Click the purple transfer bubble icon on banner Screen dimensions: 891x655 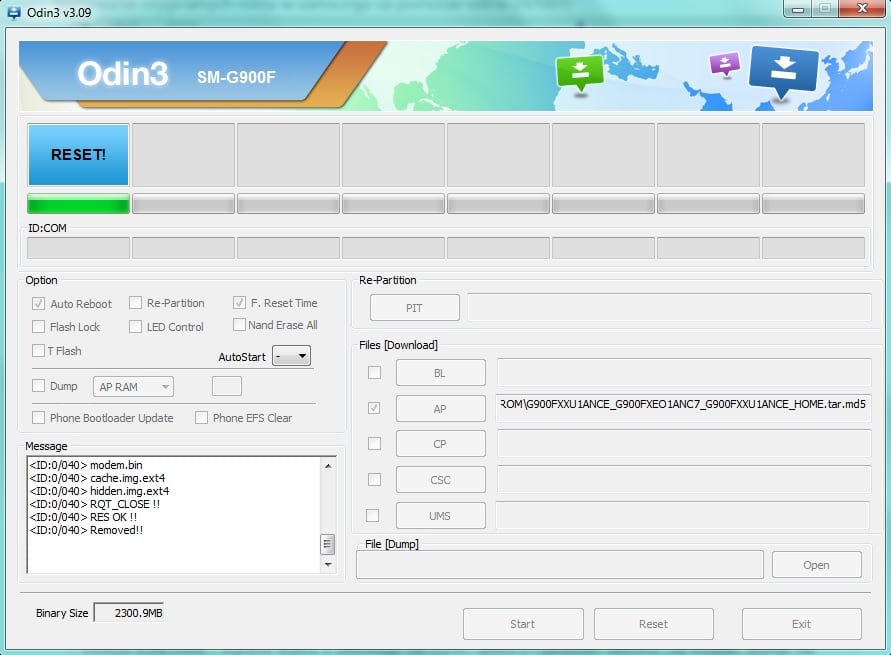[725, 64]
